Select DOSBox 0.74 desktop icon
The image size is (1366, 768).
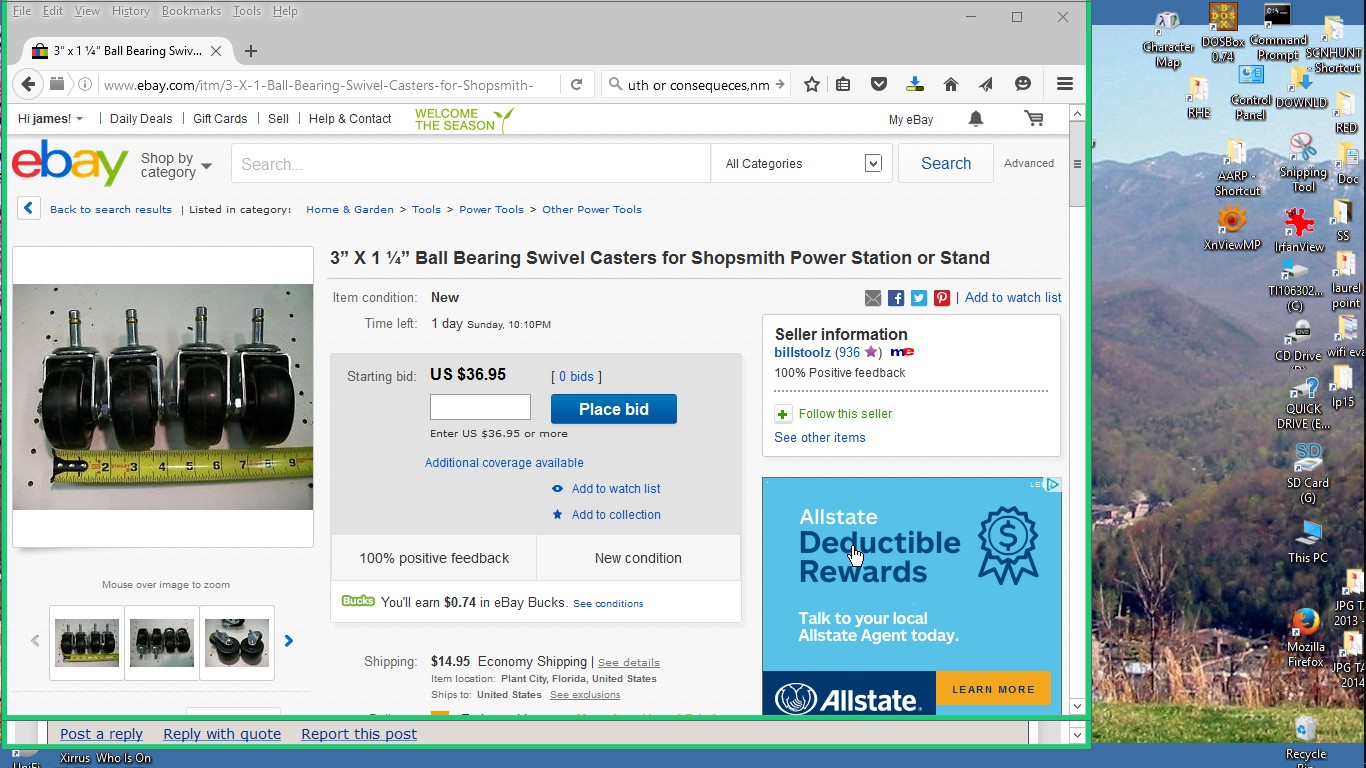[x=1223, y=33]
